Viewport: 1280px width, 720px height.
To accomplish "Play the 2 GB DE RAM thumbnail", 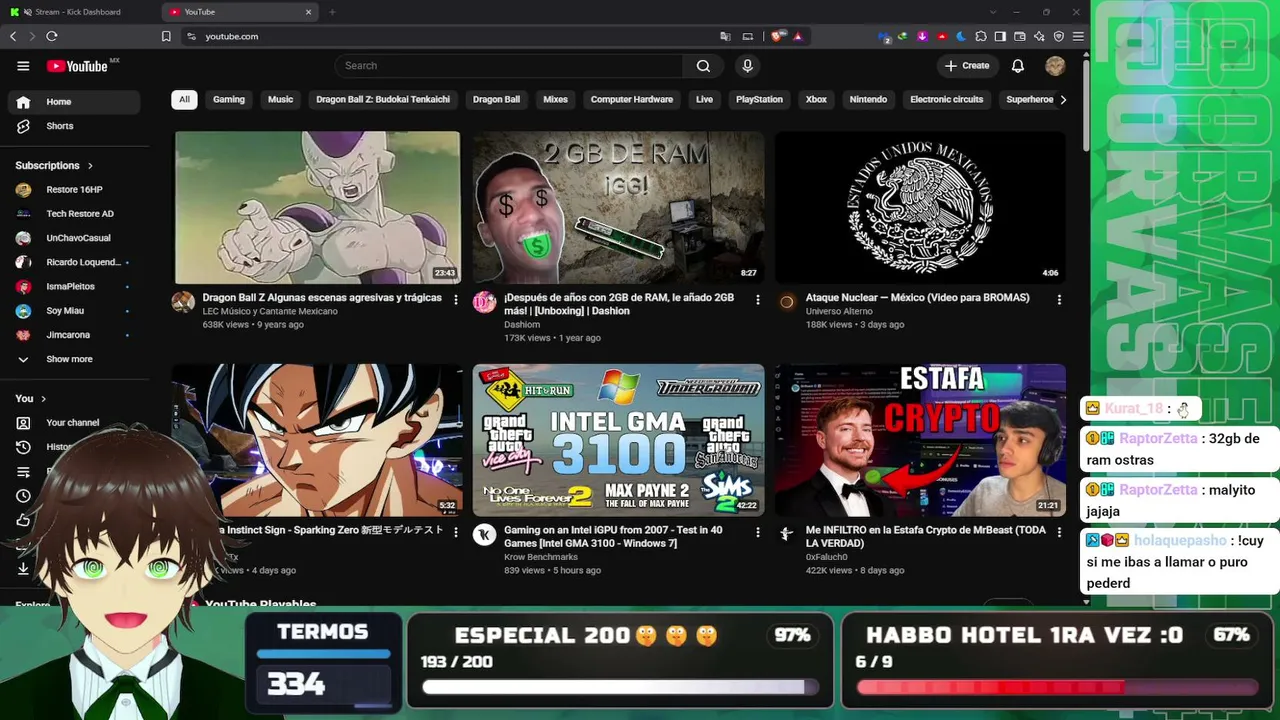I will coord(618,208).
